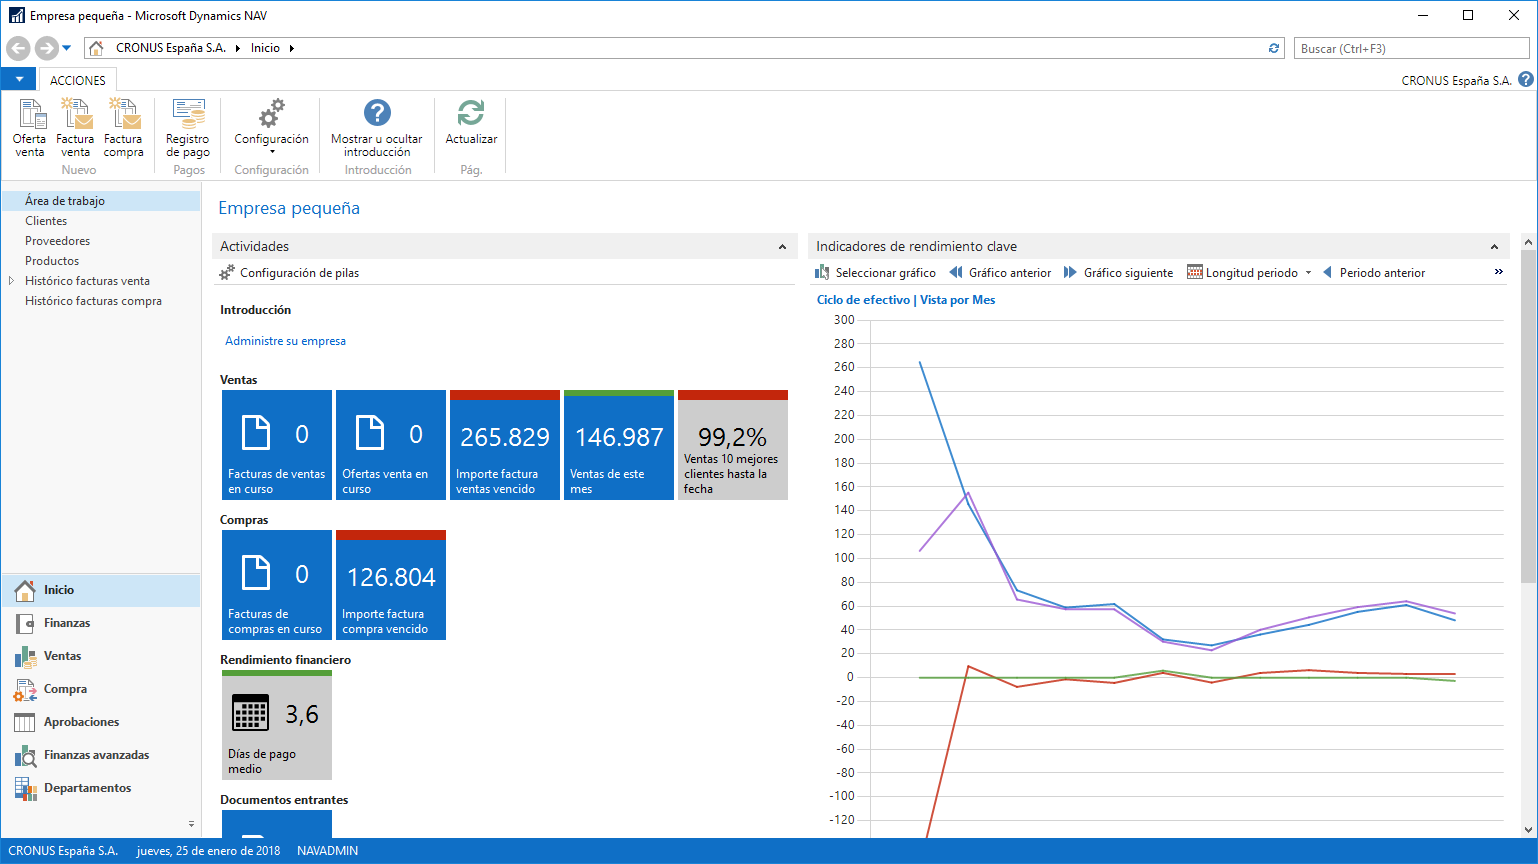This screenshot has height=864, width=1538.
Task: Open Ventas 10 mejores clientes tile
Action: click(733, 445)
